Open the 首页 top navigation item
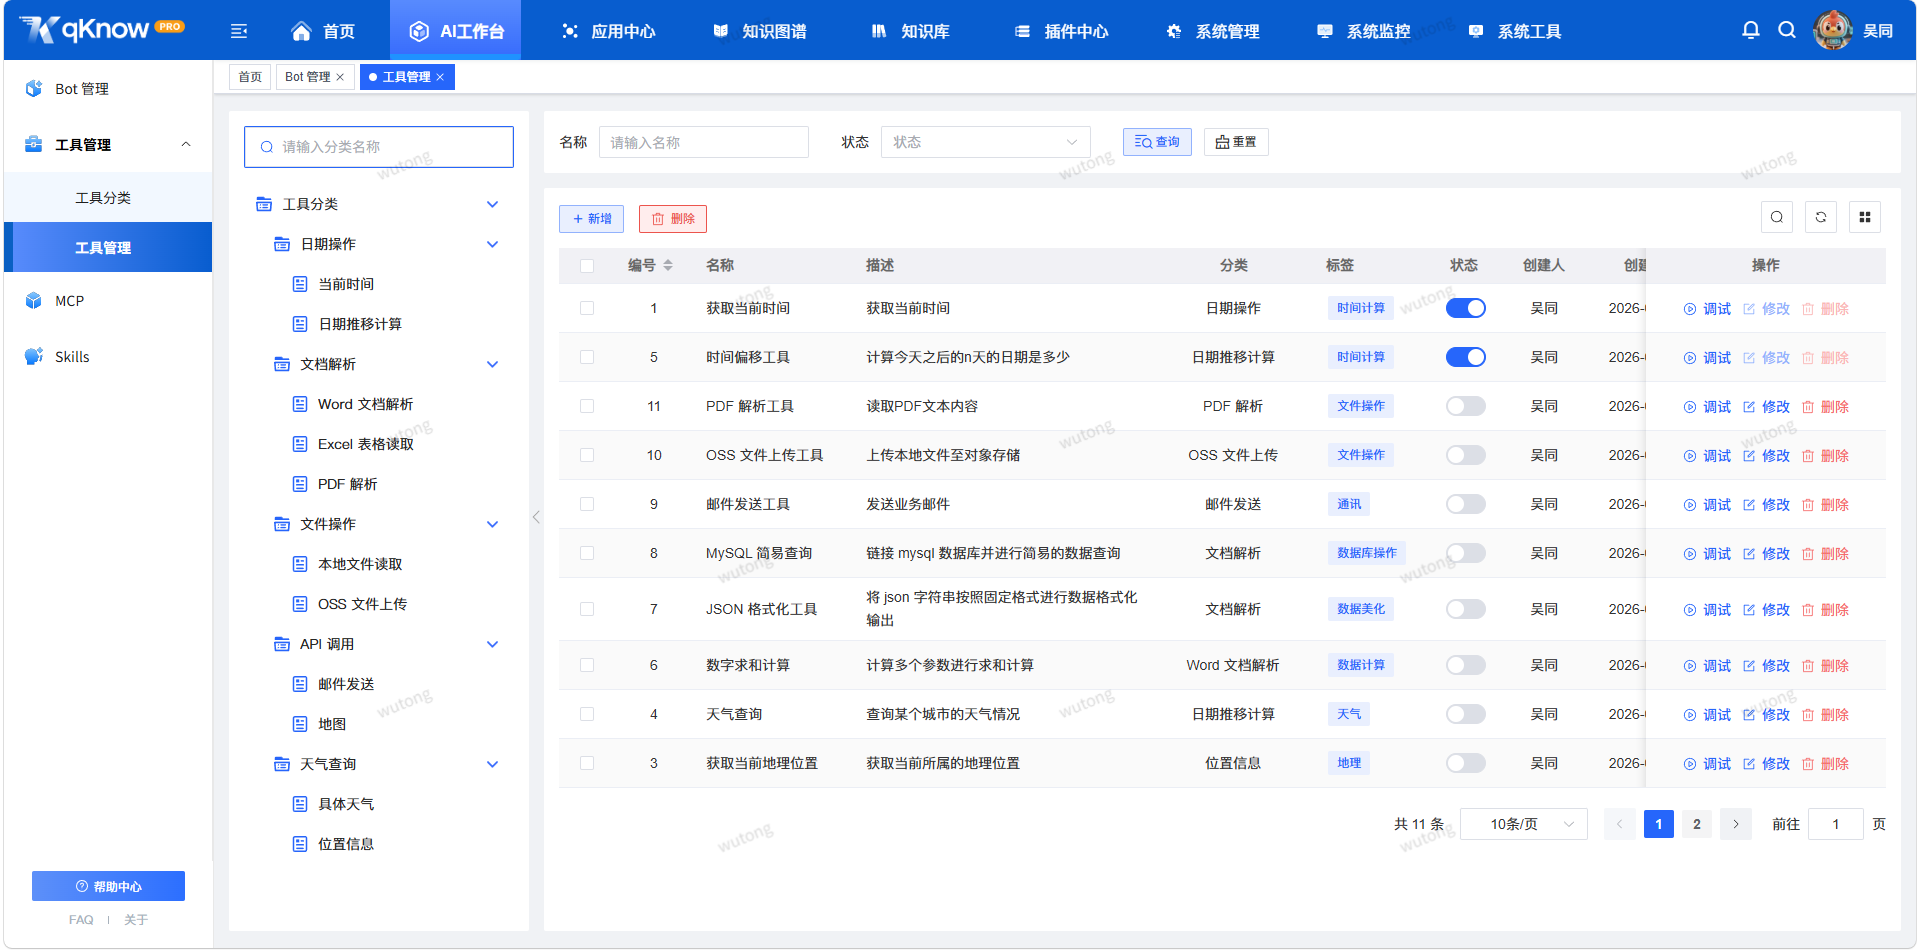The height and width of the screenshot is (952, 1920). [323, 31]
